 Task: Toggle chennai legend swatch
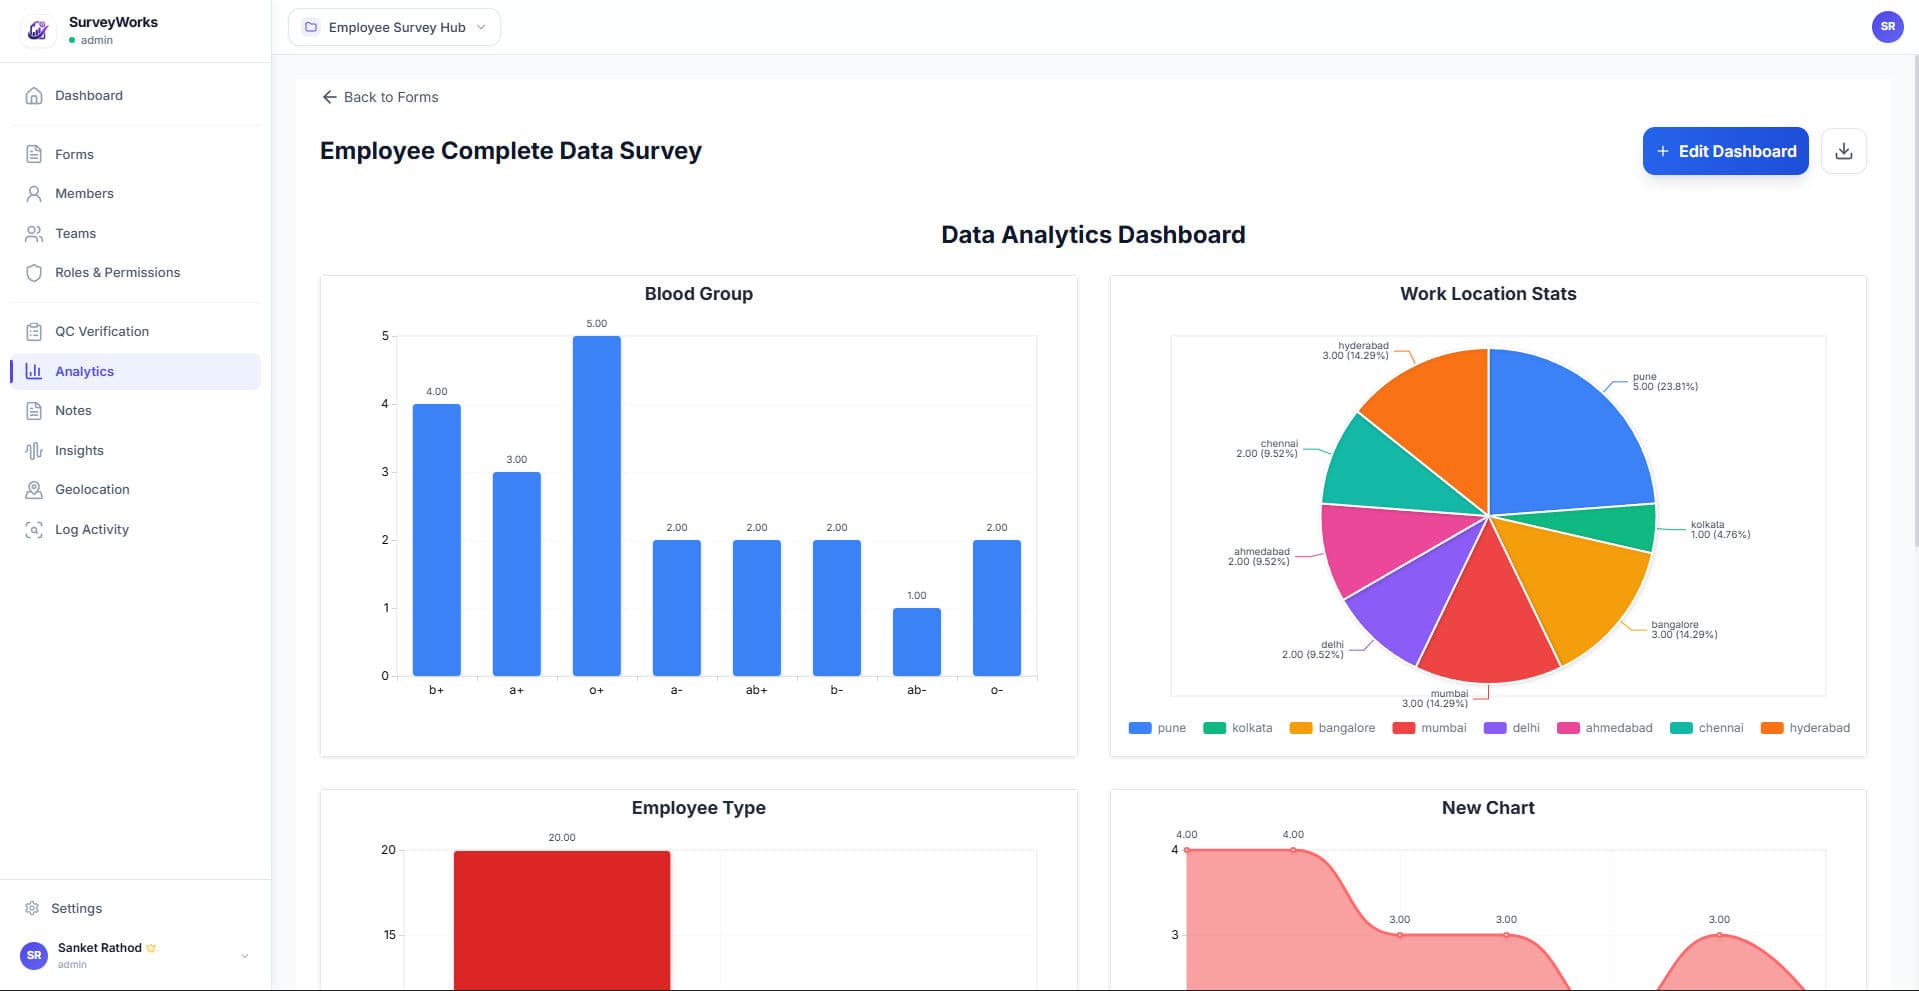[1681, 728]
